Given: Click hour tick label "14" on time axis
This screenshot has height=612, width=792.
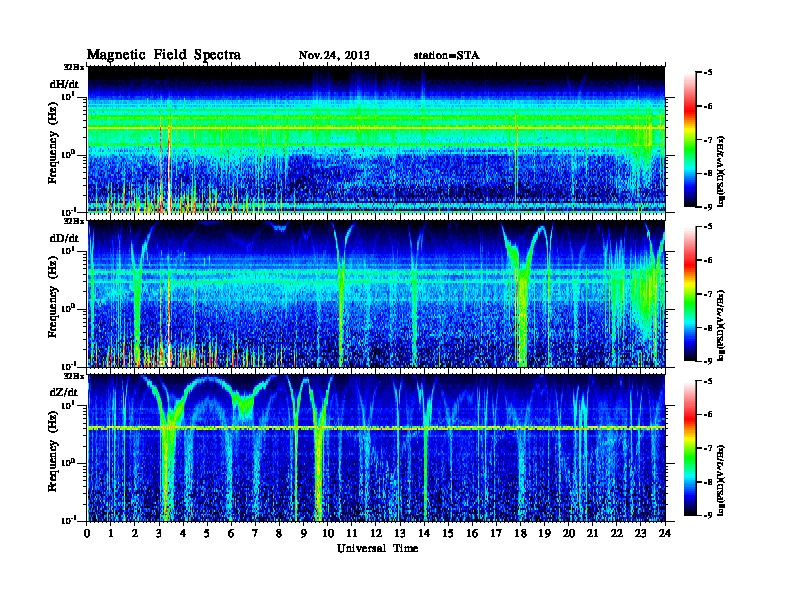Looking at the screenshot, I should click(424, 533).
